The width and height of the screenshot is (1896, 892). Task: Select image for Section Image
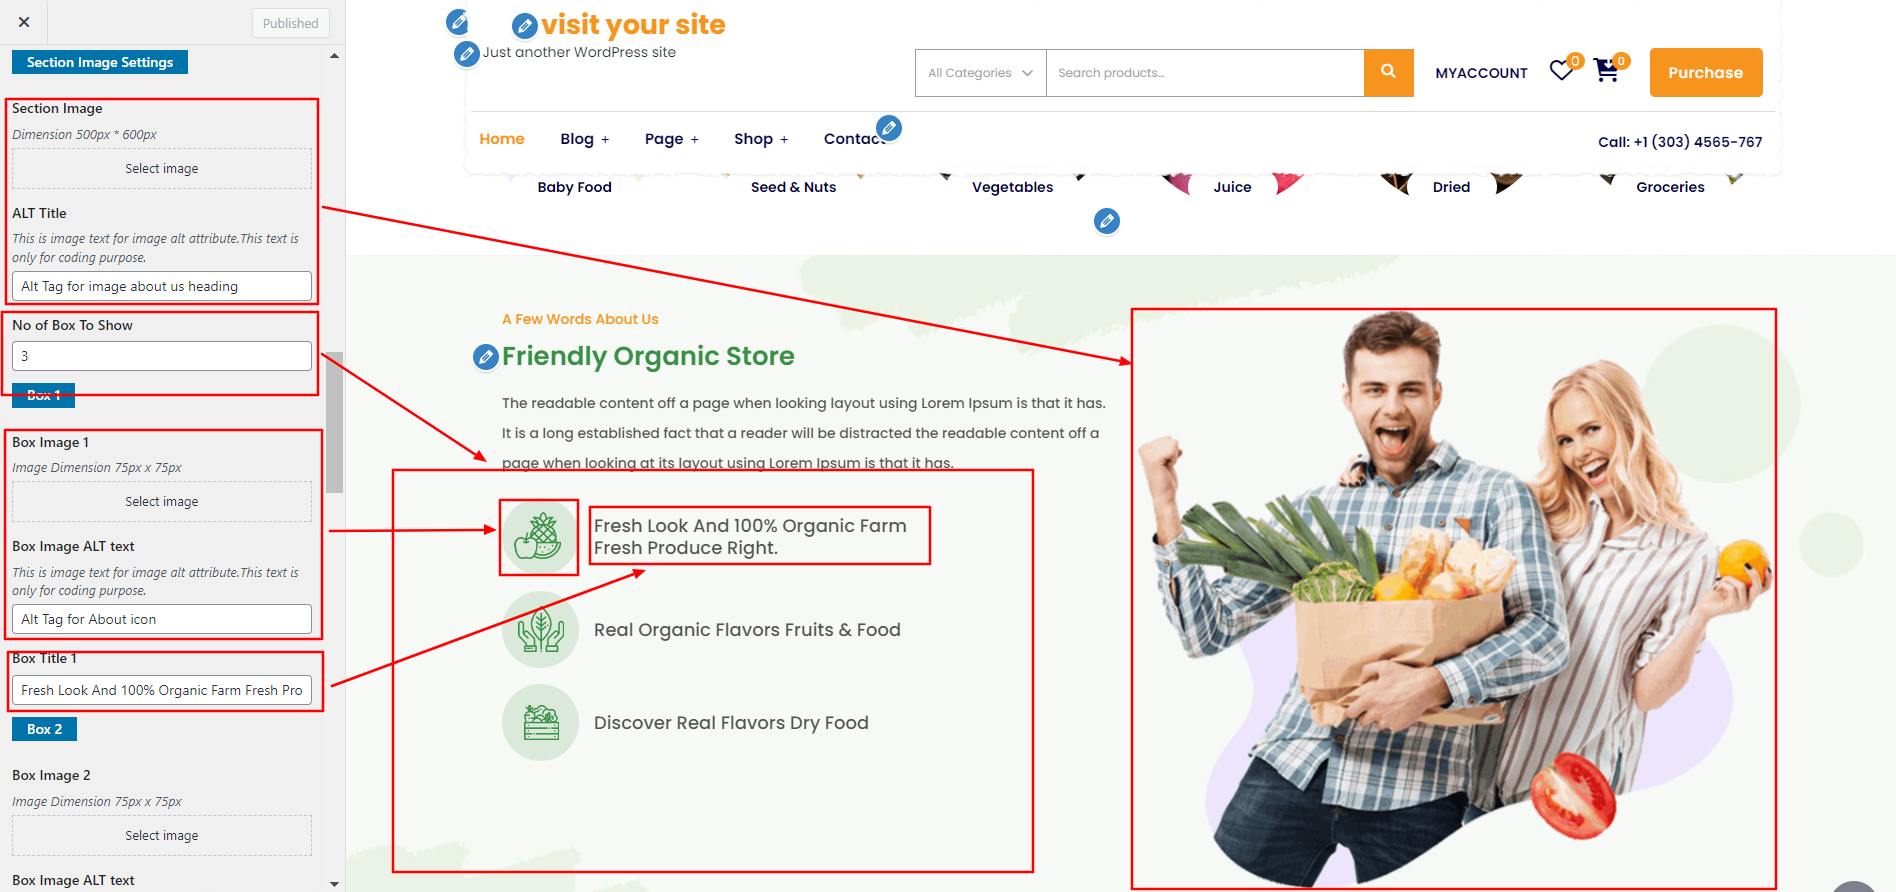coord(162,169)
